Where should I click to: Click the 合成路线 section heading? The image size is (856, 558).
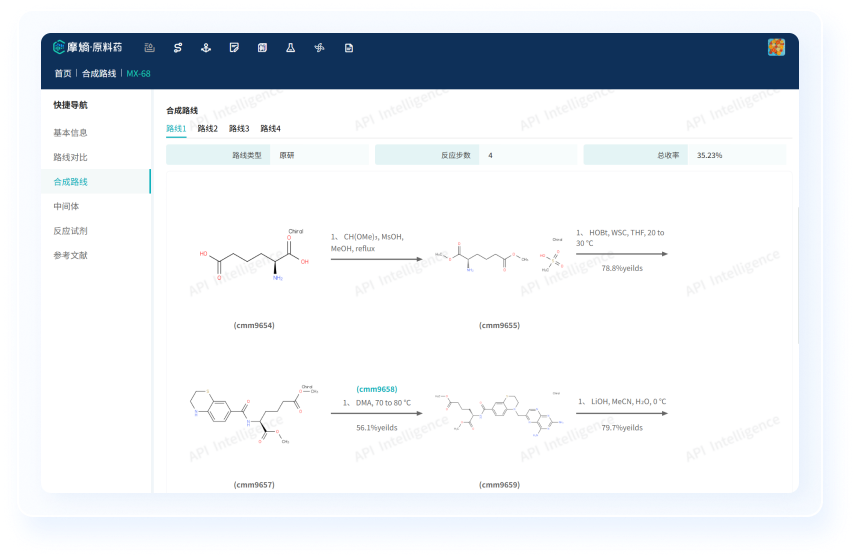(182, 110)
